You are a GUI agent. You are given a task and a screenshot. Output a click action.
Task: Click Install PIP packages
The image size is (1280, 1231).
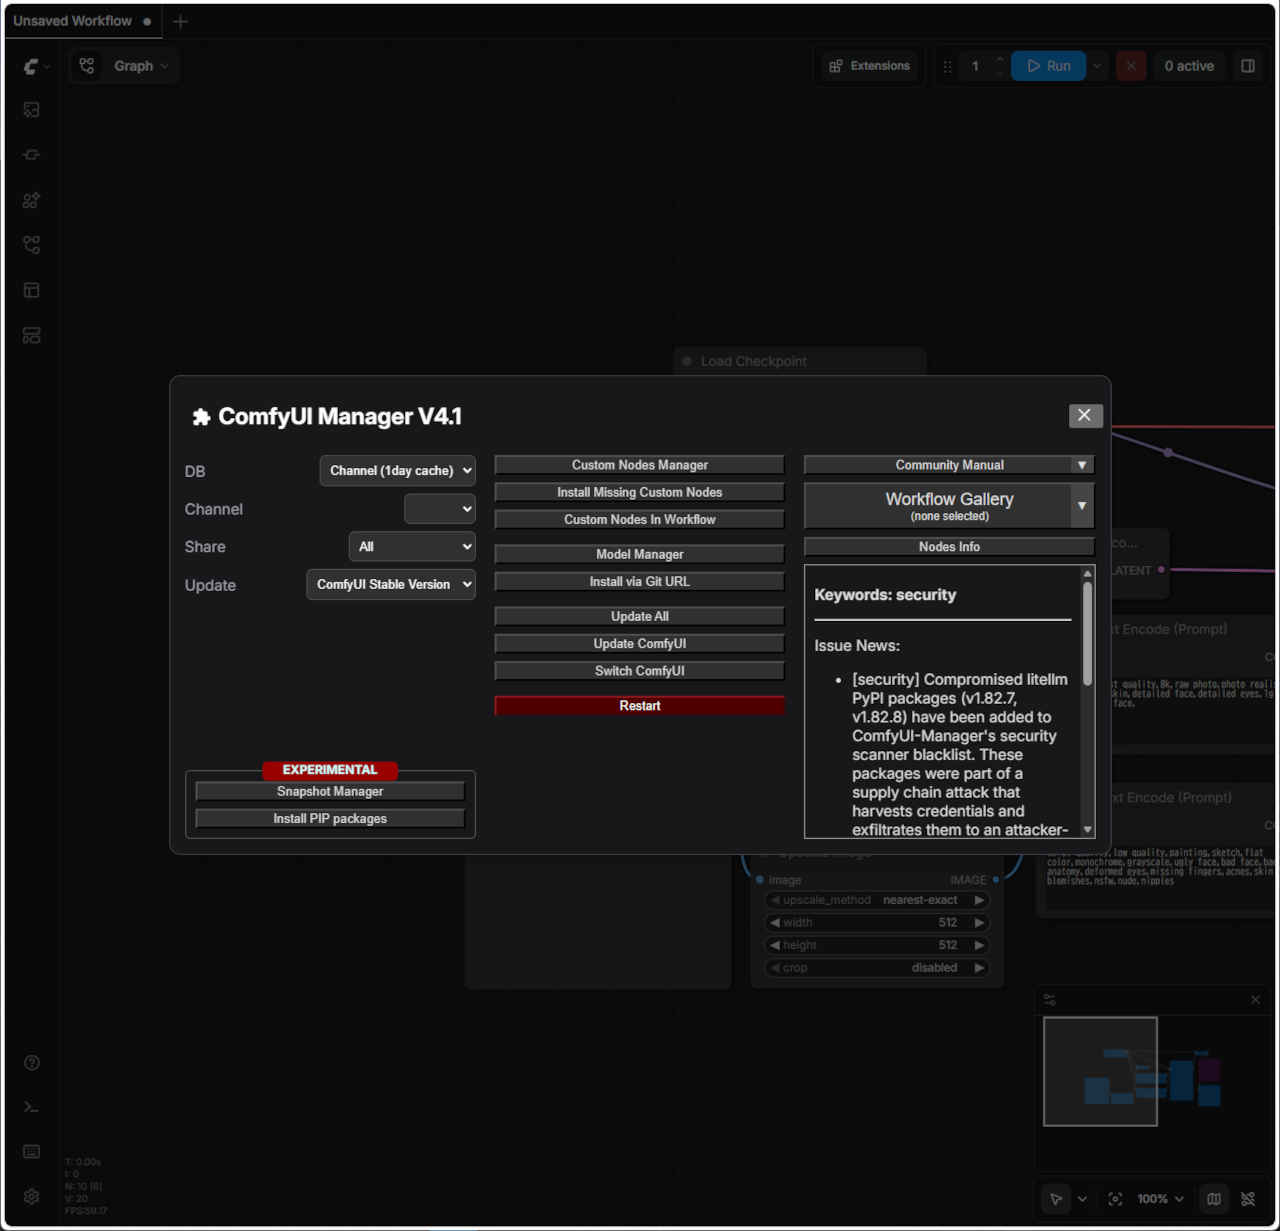coord(330,819)
